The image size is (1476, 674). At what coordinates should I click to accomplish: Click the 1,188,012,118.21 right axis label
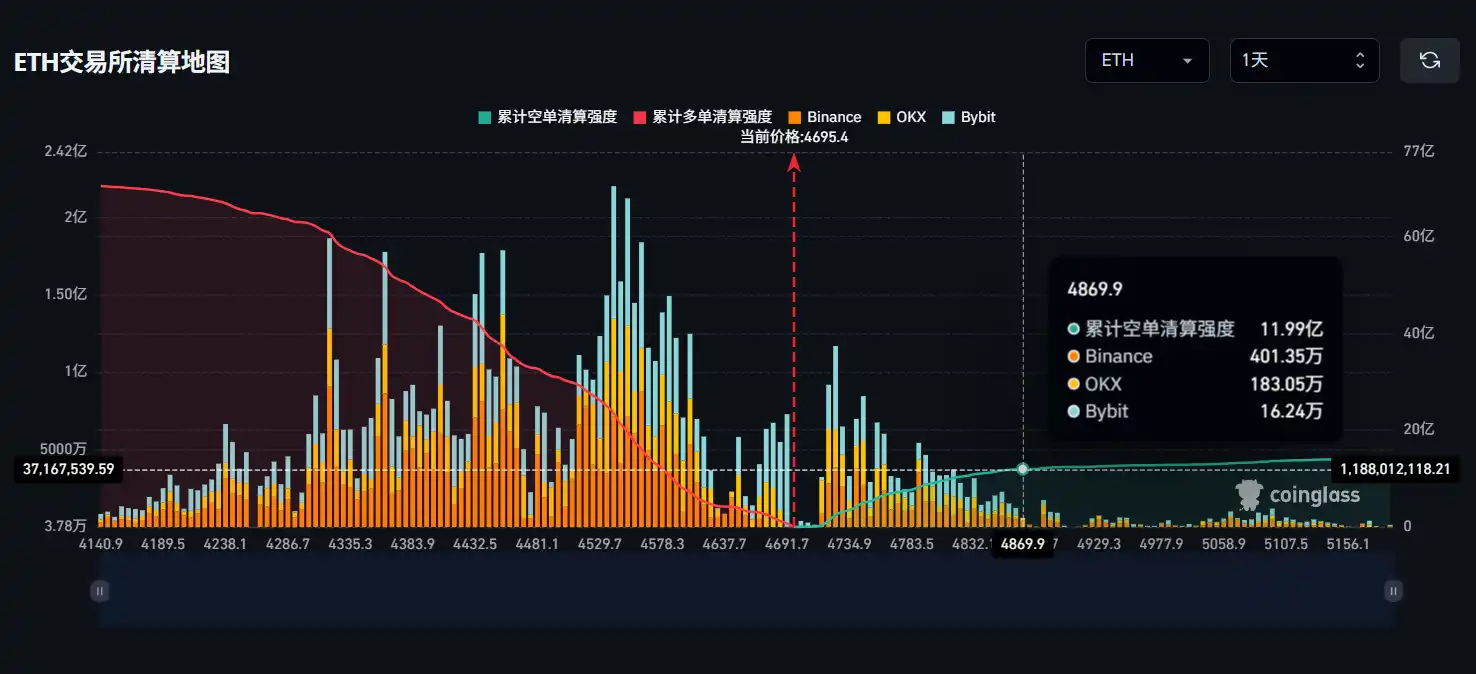point(1395,468)
